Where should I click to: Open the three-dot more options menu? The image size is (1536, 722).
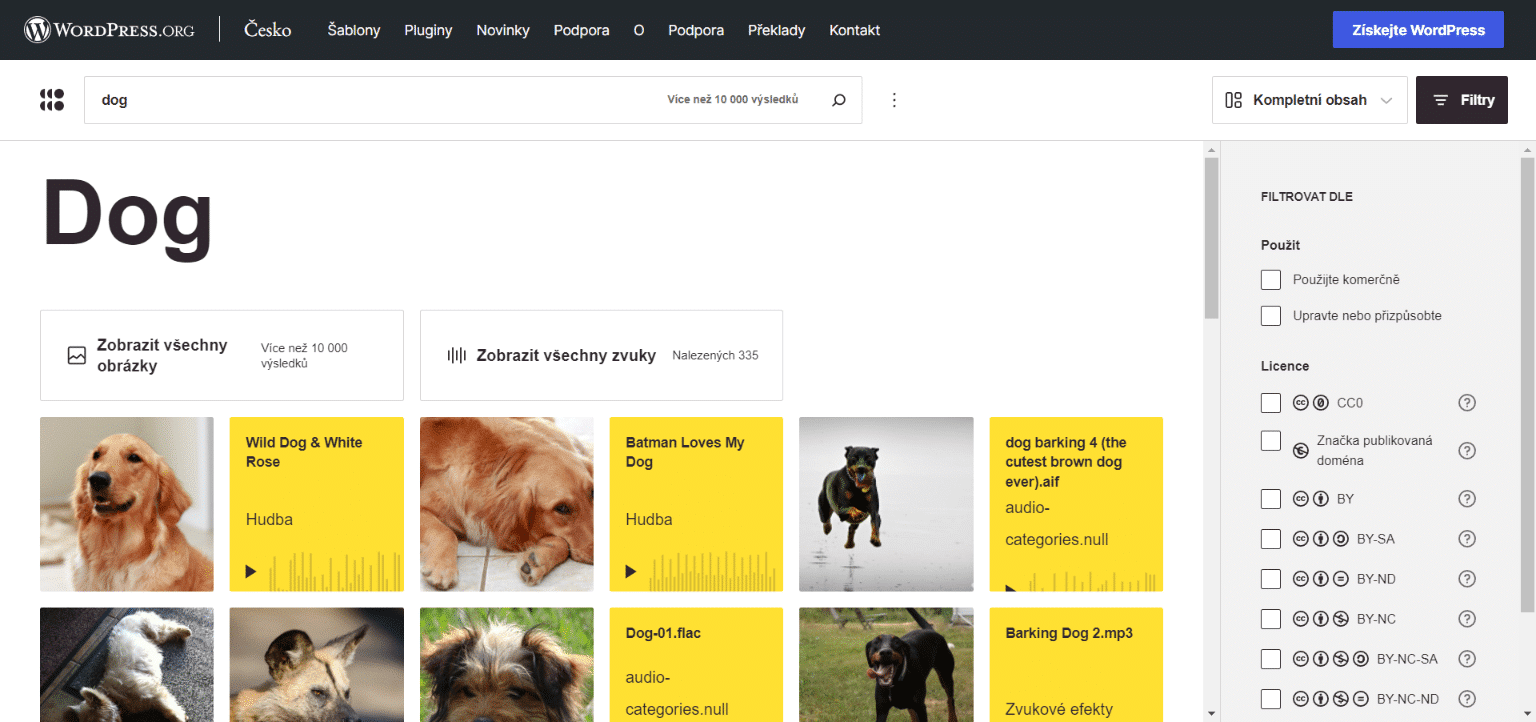[895, 100]
